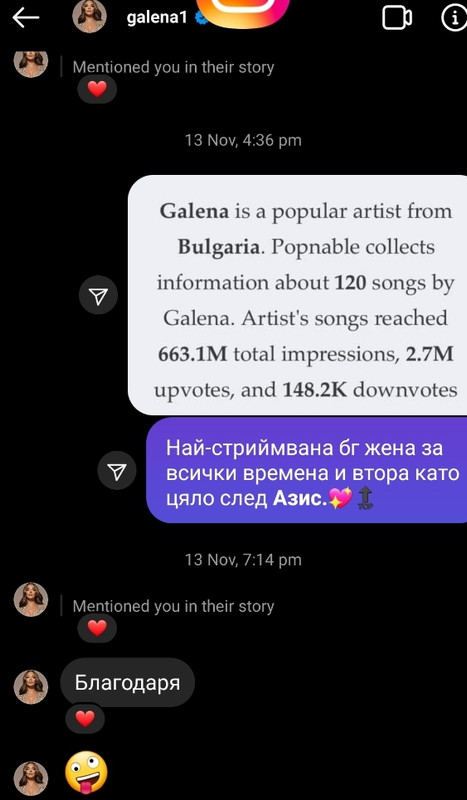Open avatar next to emoji message
The width and height of the screenshot is (467, 800).
[31, 779]
